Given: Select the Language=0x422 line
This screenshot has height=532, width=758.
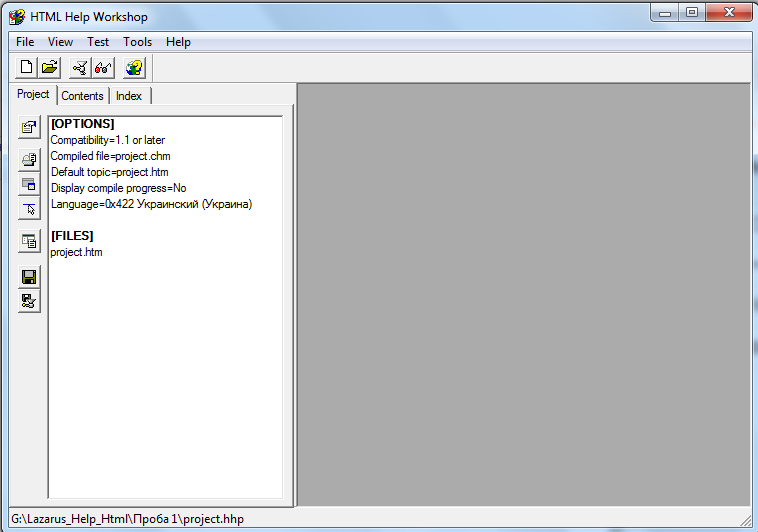Looking at the screenshot, I should [151, 204].
